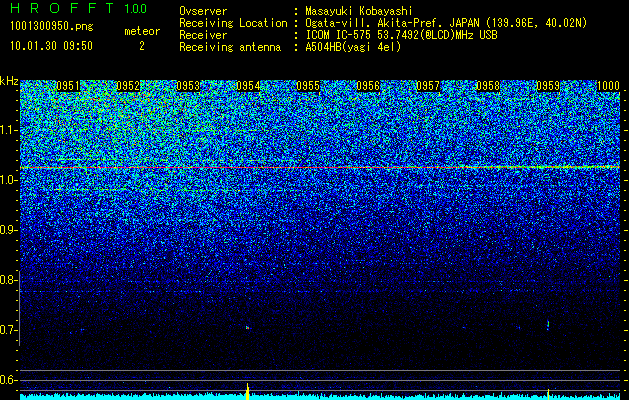Click the Receiving antenna label
This screenshot has height=400, width=629.
[x=230, y=47]
